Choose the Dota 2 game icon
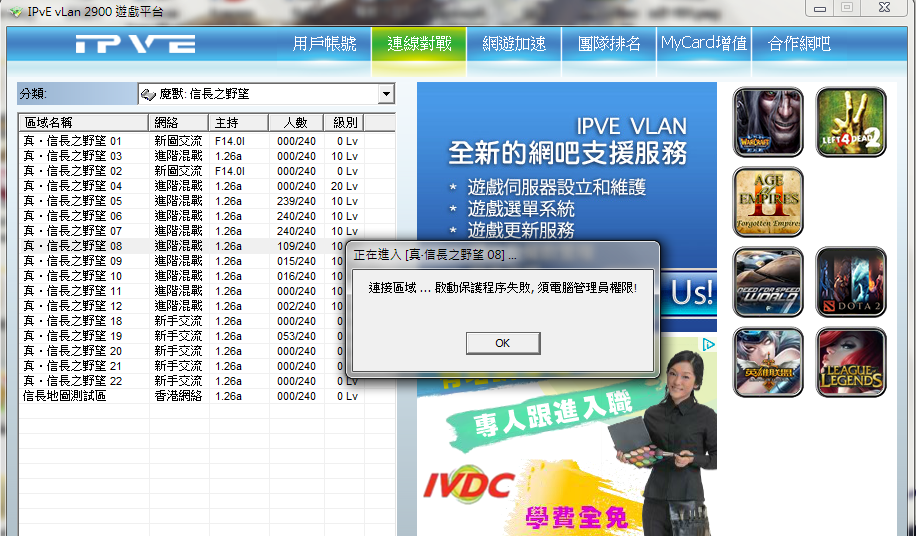The image size is (916, 536). 851,282
